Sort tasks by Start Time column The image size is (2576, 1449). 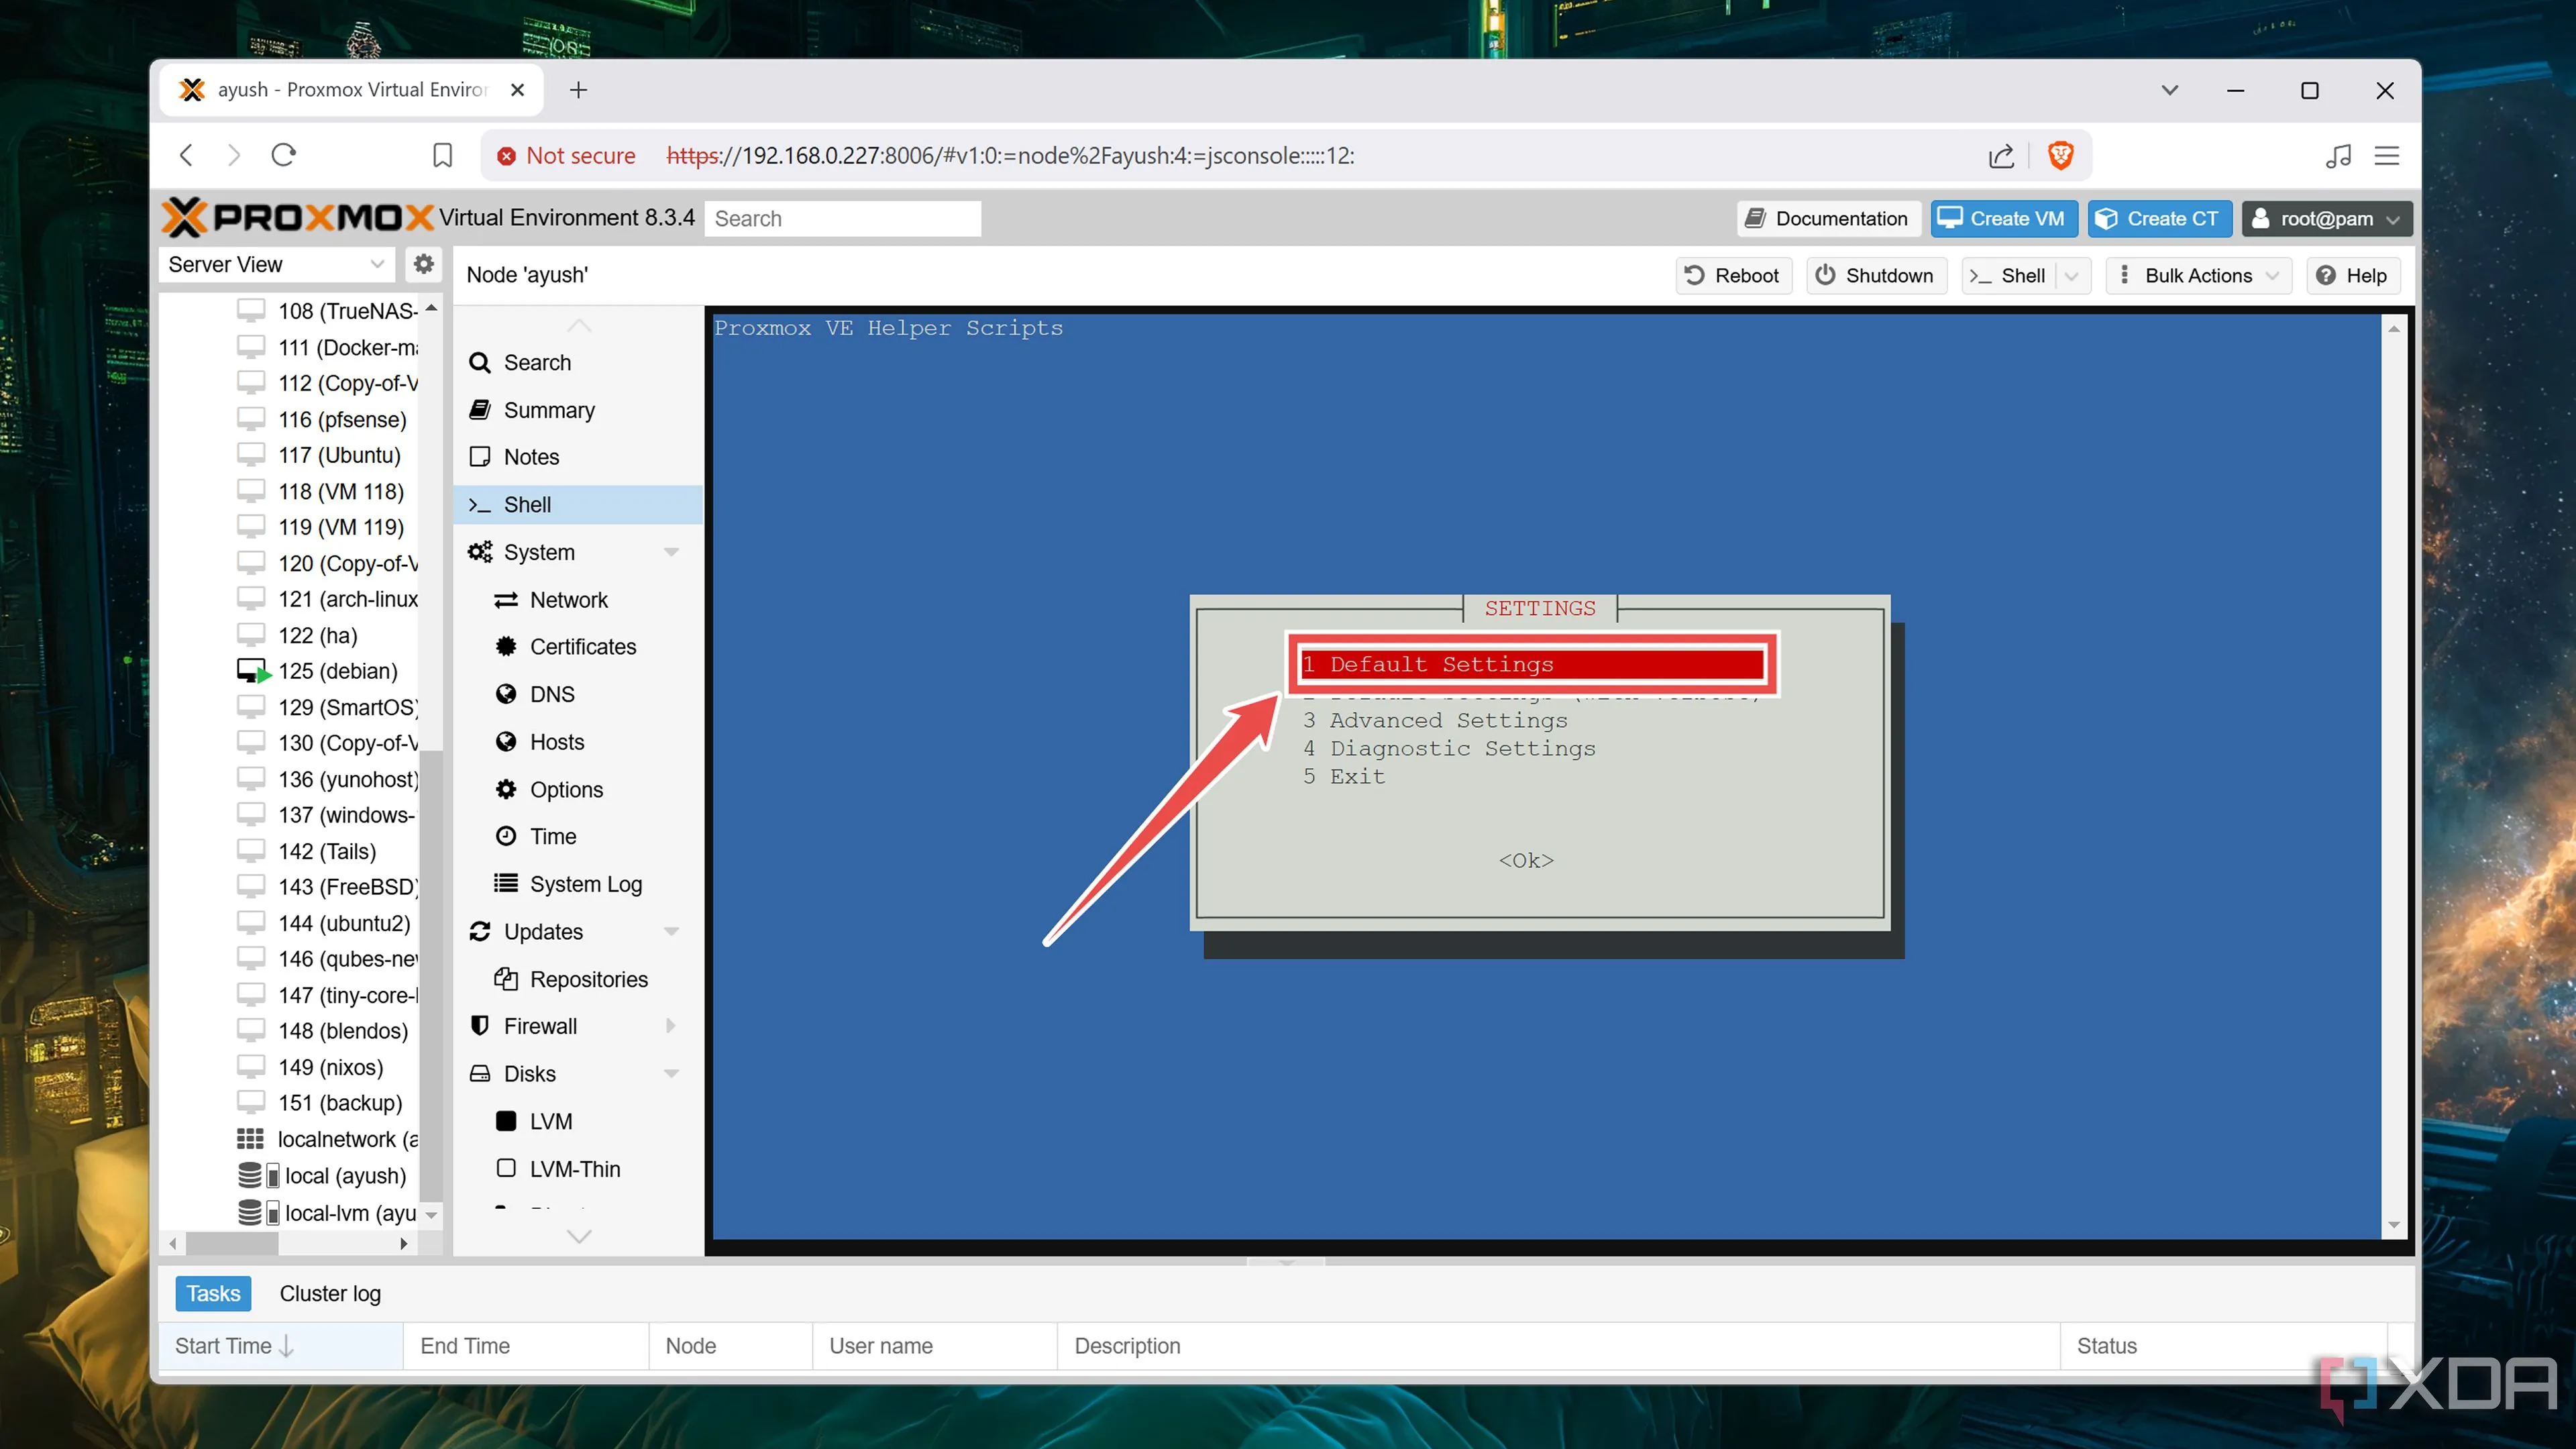(281, 1346)
